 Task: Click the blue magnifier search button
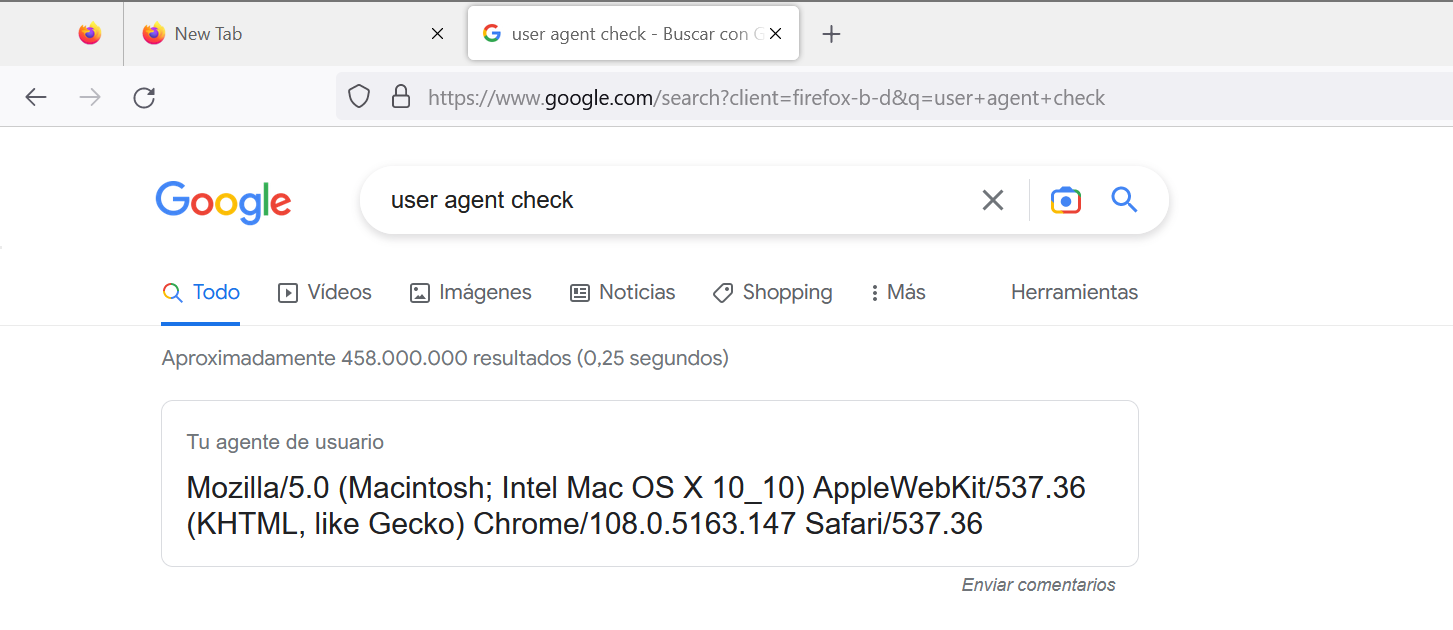[1124, 200]
